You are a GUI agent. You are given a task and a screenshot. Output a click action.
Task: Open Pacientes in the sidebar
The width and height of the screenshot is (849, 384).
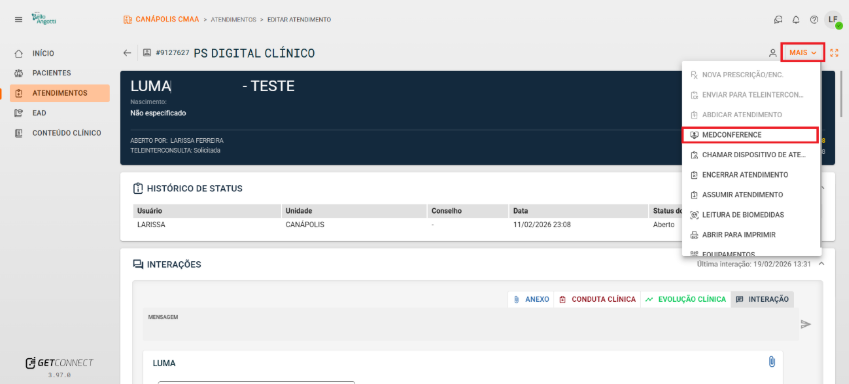pyautogui.click(x=60, y=73)
